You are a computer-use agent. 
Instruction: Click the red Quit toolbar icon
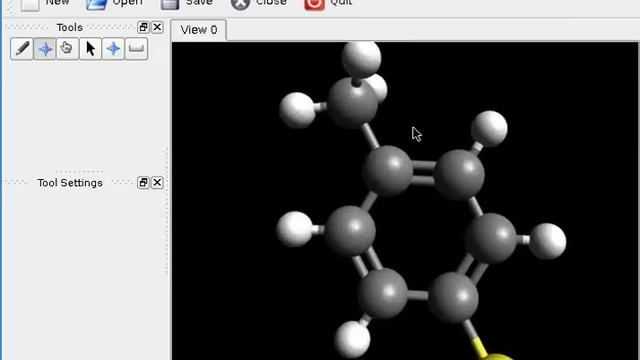[314, 4]
